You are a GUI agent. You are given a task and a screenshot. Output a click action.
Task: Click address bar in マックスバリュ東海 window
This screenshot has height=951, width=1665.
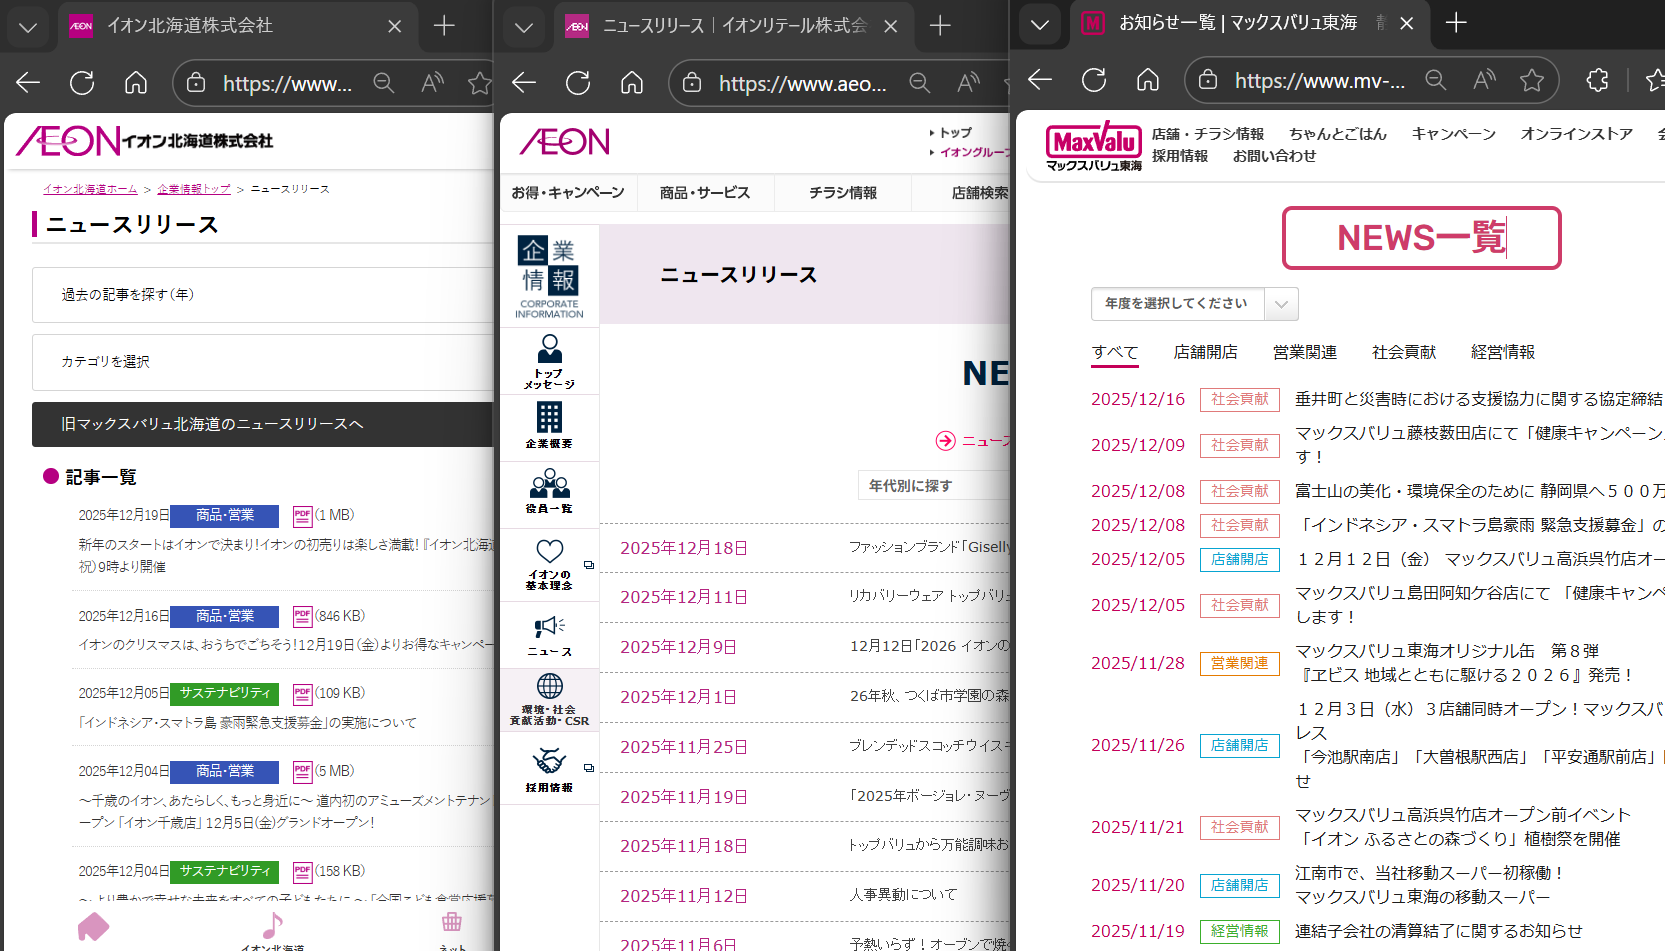coord(1320,80)
